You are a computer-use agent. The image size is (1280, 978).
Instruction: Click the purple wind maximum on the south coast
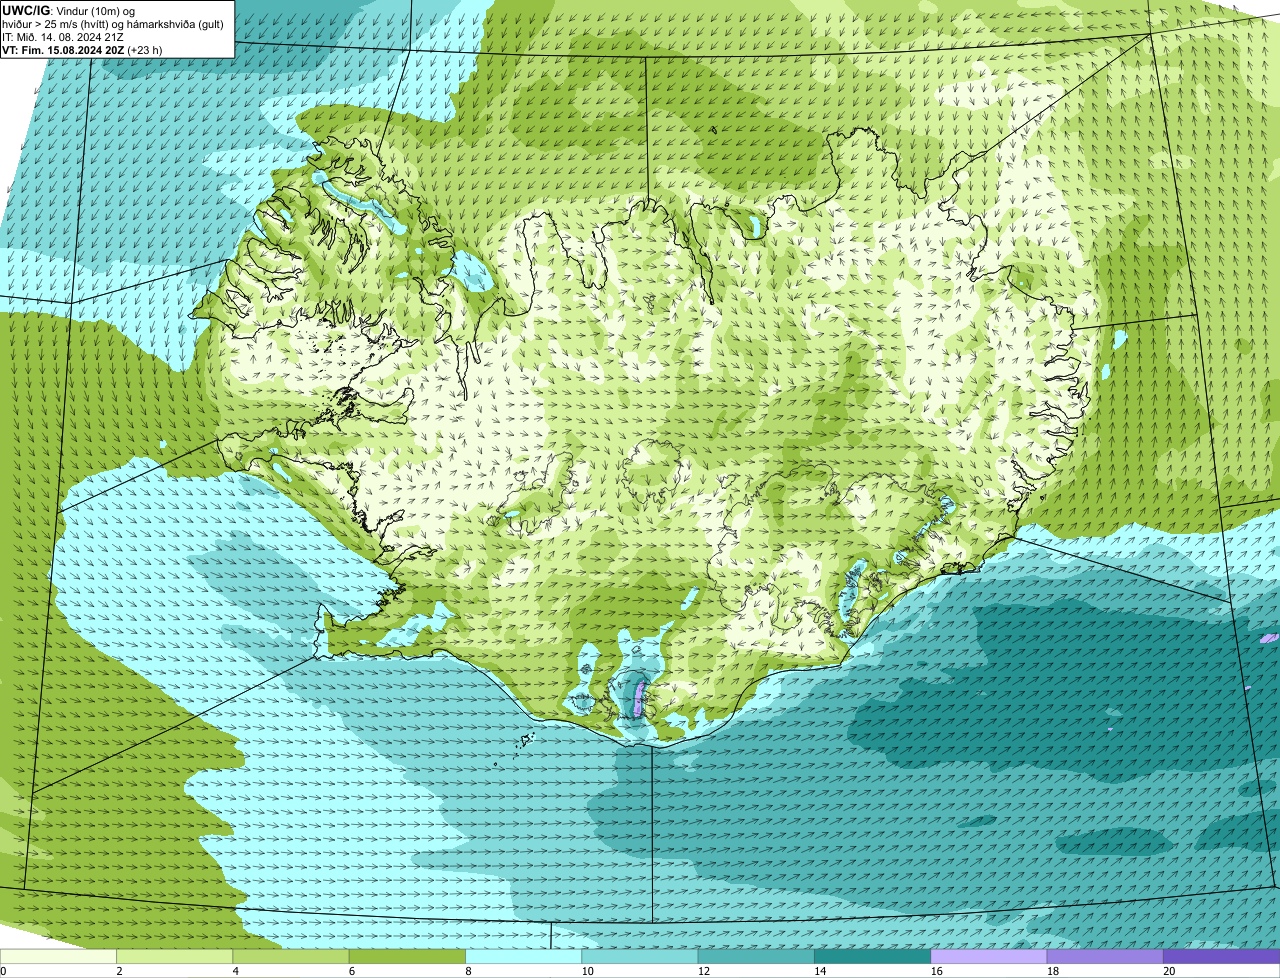point(640,698)
